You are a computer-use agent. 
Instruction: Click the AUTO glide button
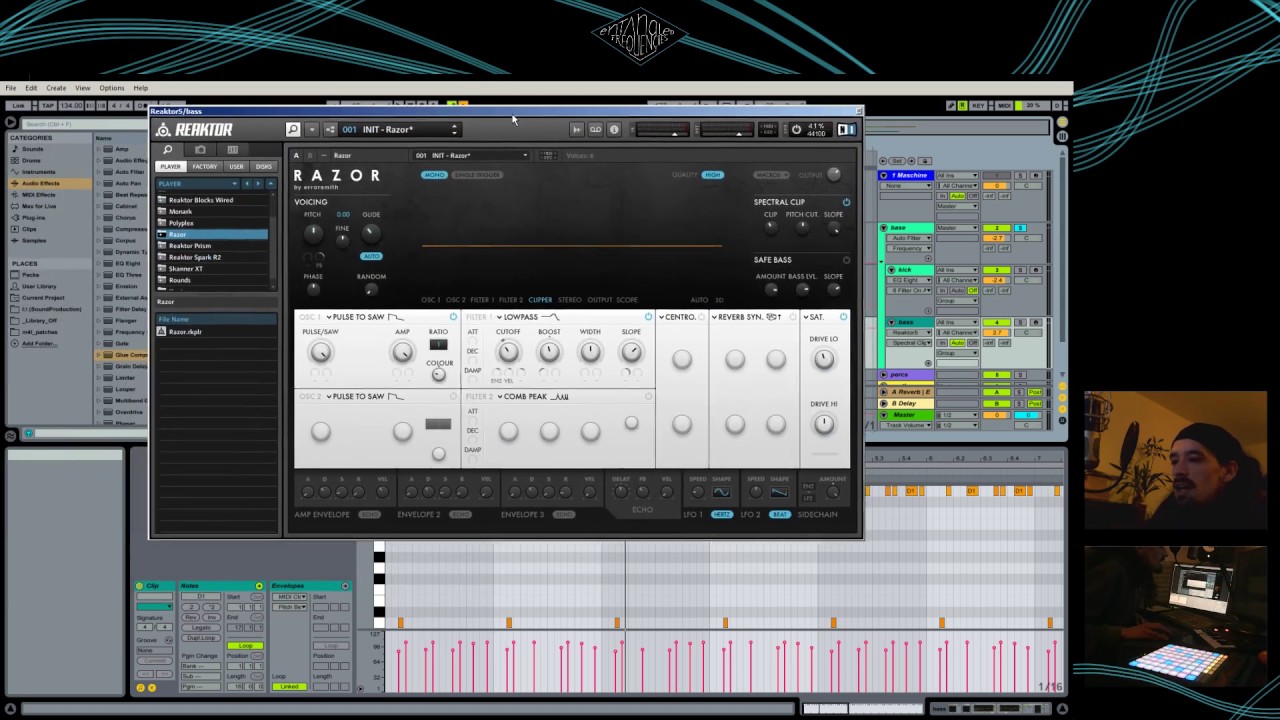371,256
